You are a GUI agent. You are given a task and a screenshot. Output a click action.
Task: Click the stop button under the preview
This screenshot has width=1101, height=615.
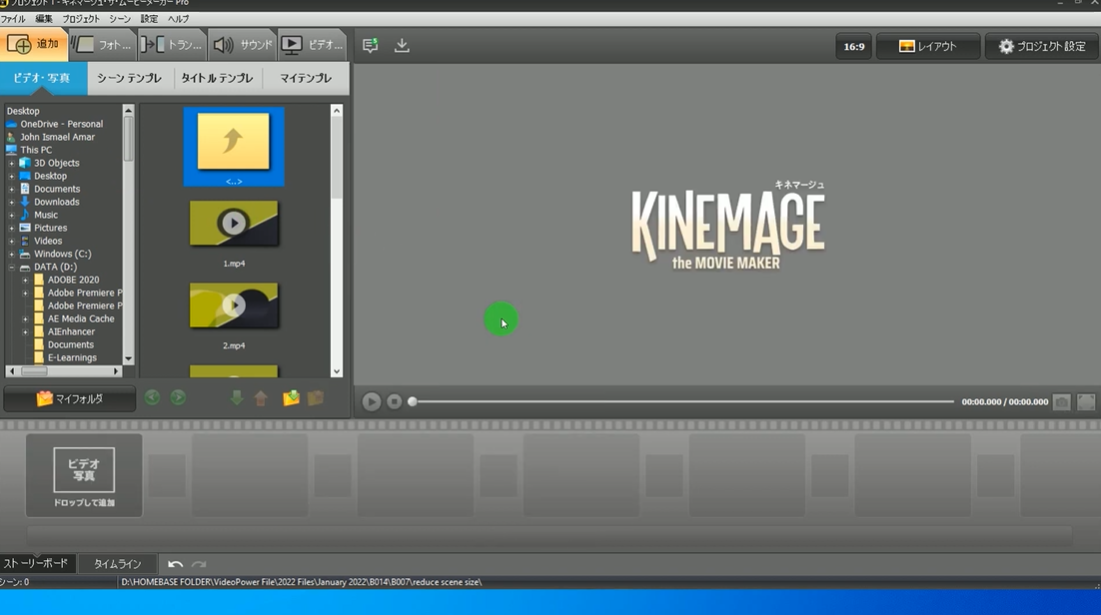[x=394, y=401]
